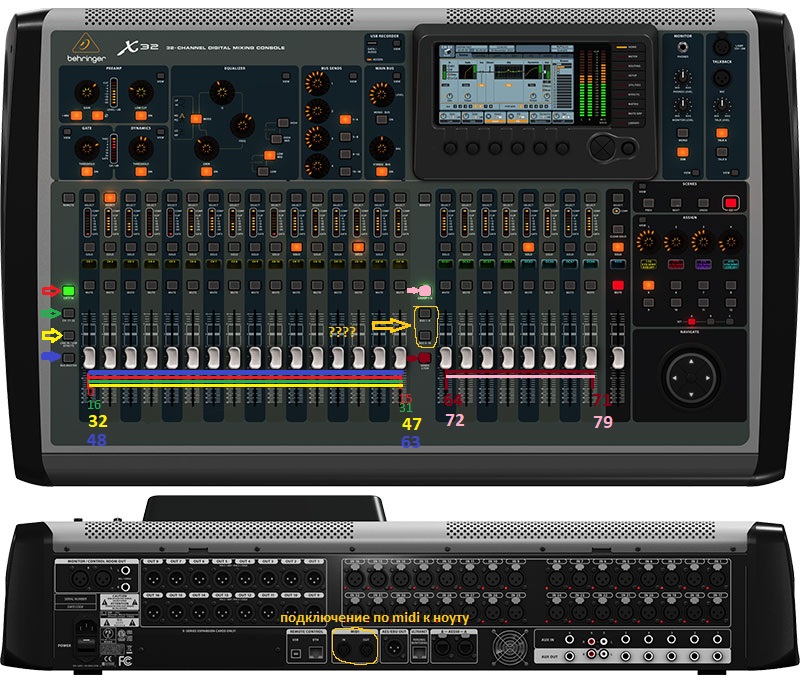Click the Ethernet port under Remote Control

pos(316,652)
